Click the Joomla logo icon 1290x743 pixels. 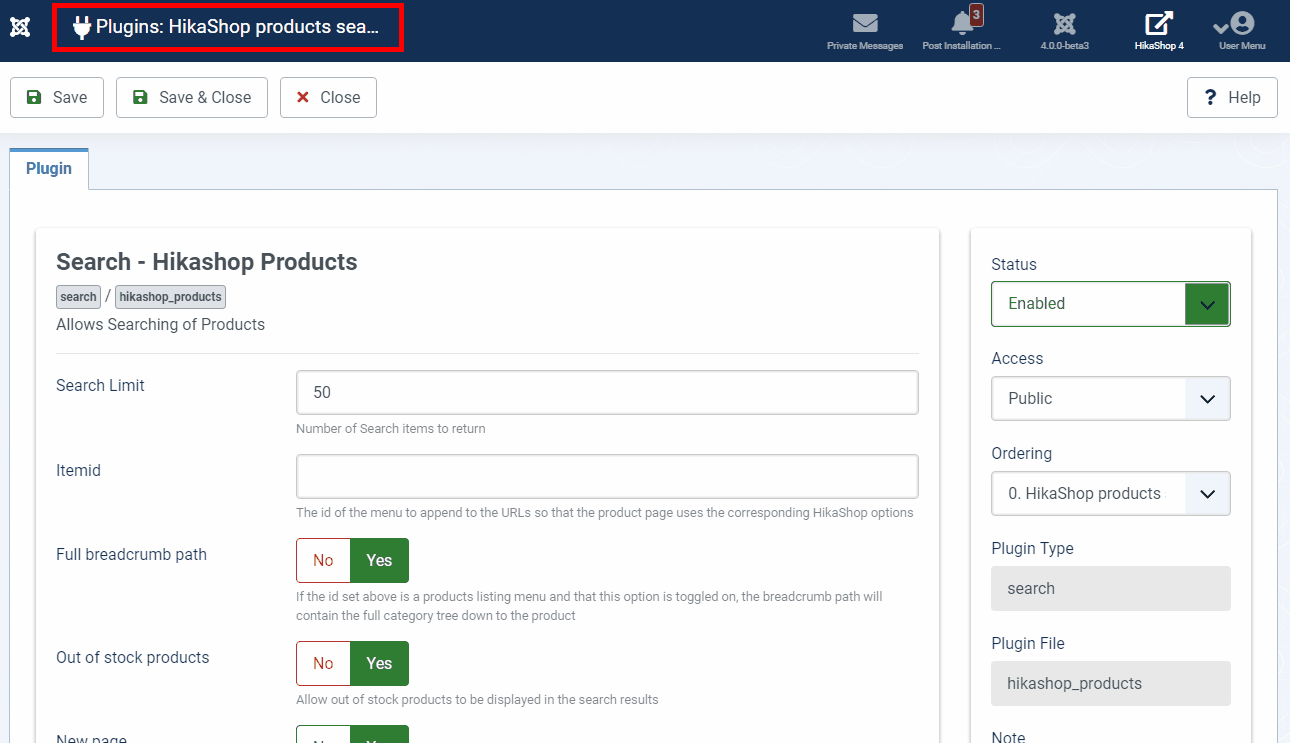pyautogui.click(x=19, y=27)
